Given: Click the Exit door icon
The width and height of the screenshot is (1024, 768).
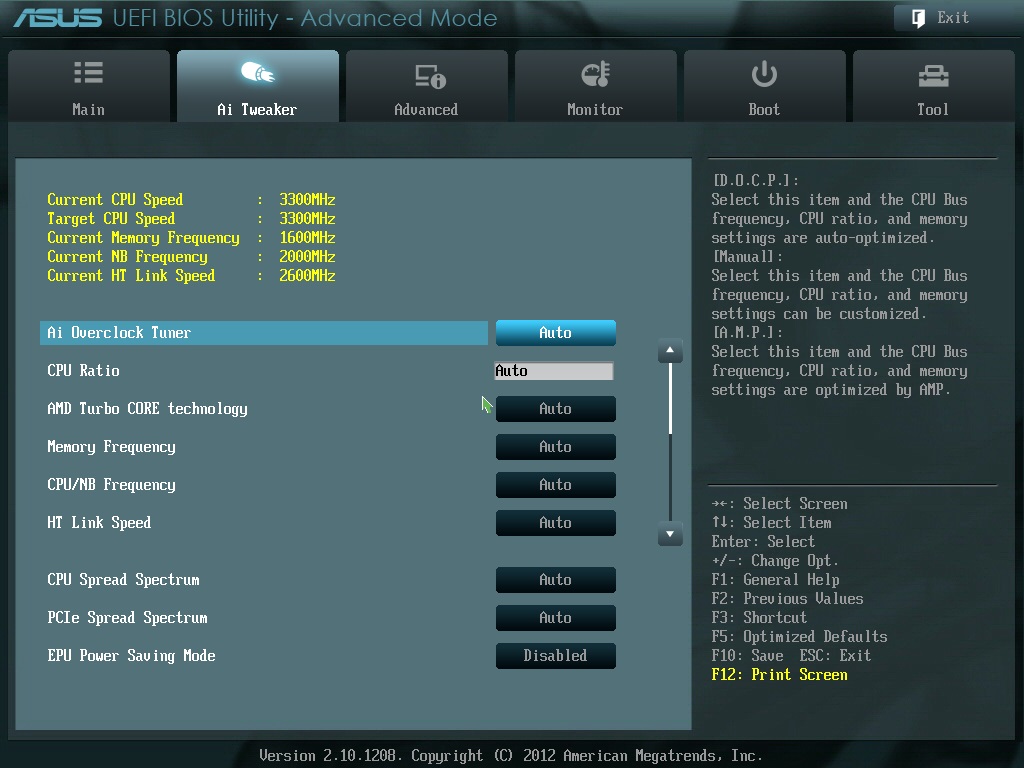Looking at the screenshot, I should [918, 18].
